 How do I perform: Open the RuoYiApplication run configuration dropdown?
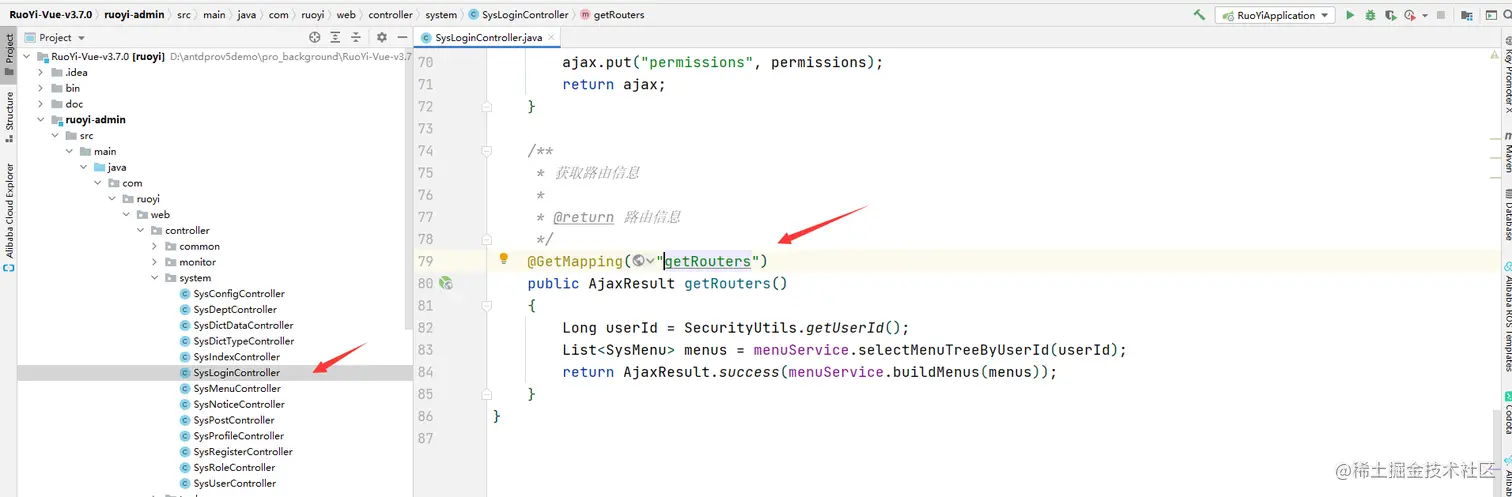click(1275, 15)
